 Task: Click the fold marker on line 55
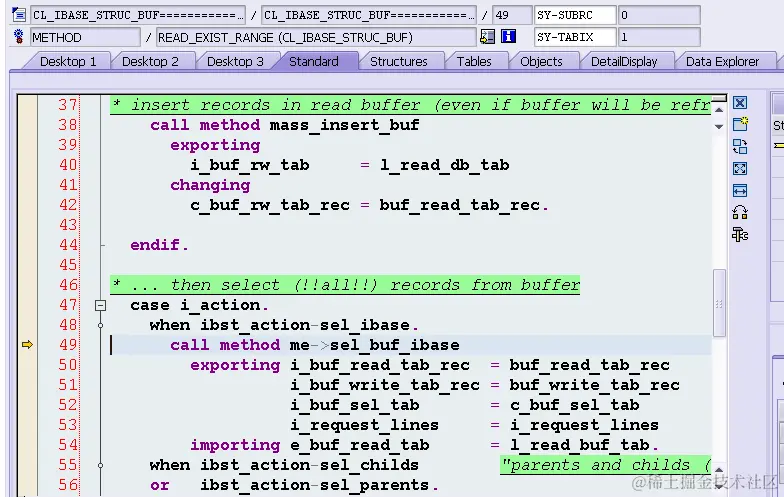coord(100,465)
